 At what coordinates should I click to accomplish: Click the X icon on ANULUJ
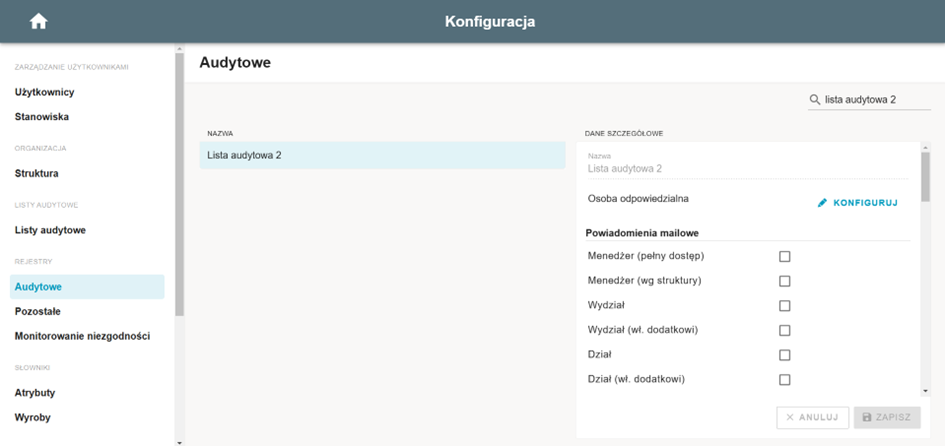click(x=790, y=417)
